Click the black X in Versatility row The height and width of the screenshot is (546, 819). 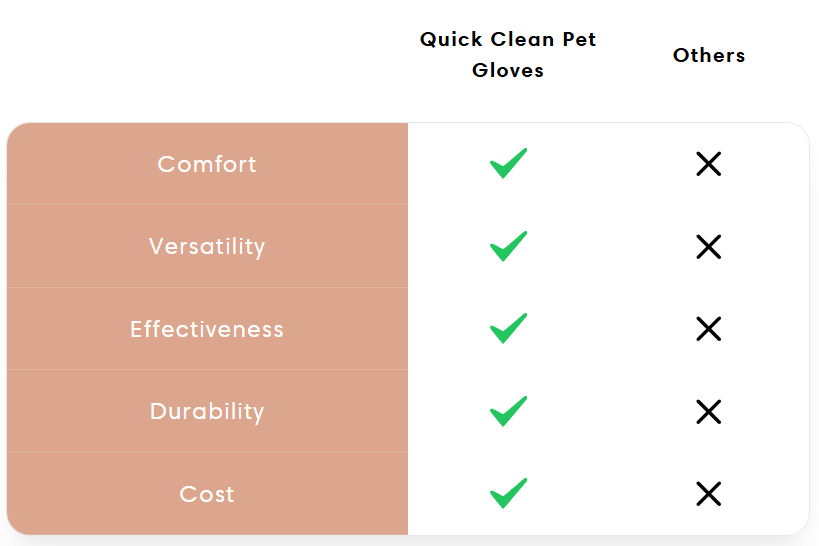pos(708,246)
